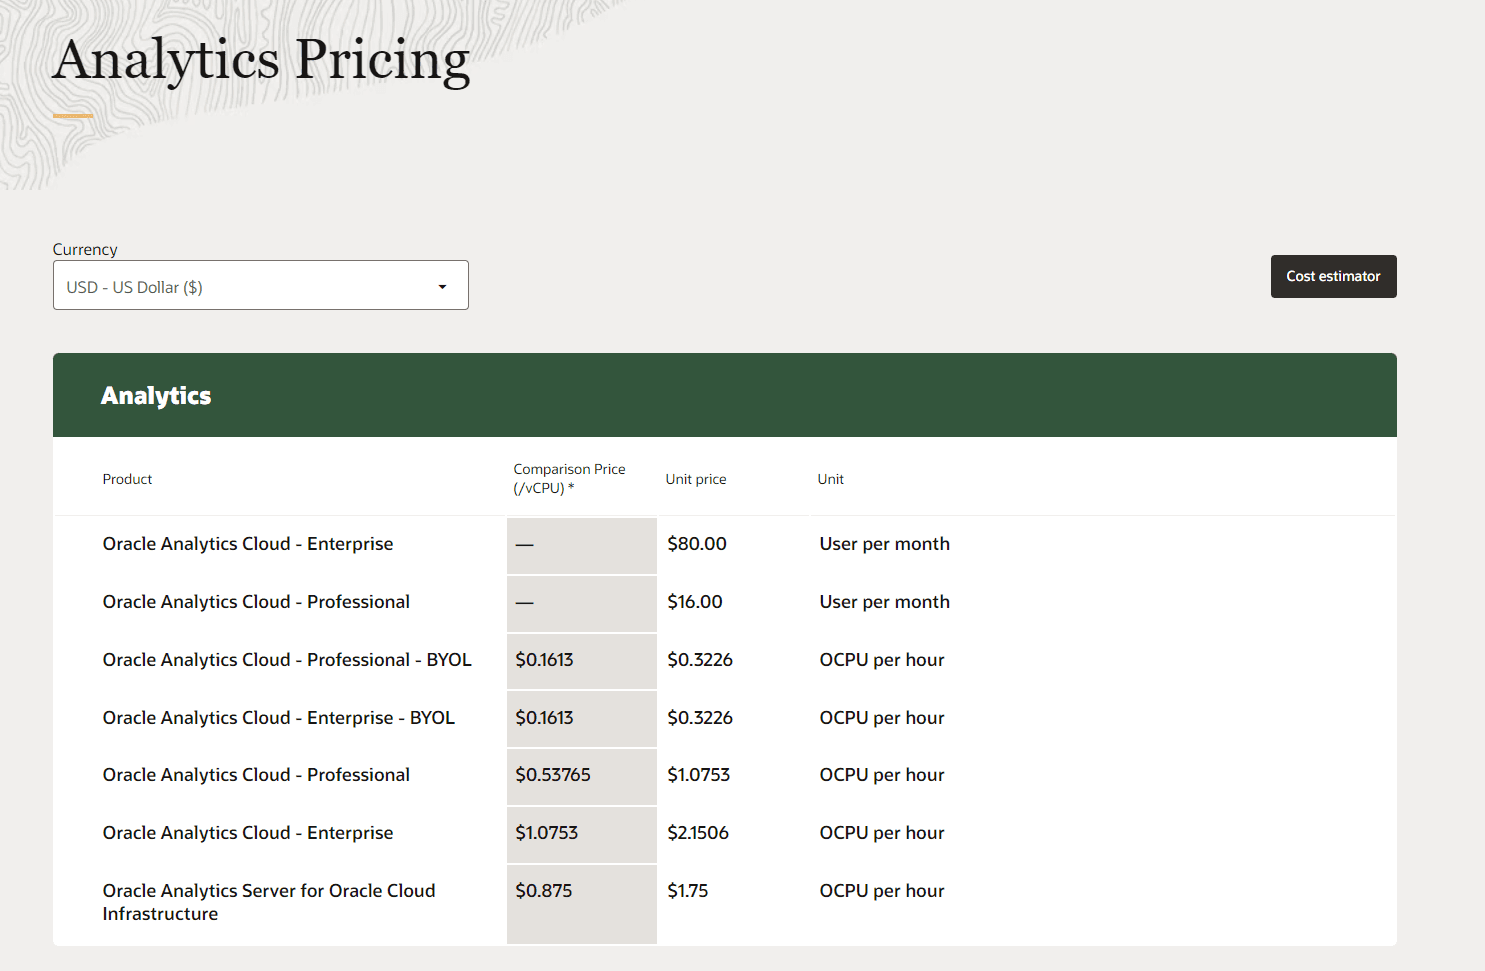
Task: Click User per month in the $16.00 row
Action: [x=884, y=602]
